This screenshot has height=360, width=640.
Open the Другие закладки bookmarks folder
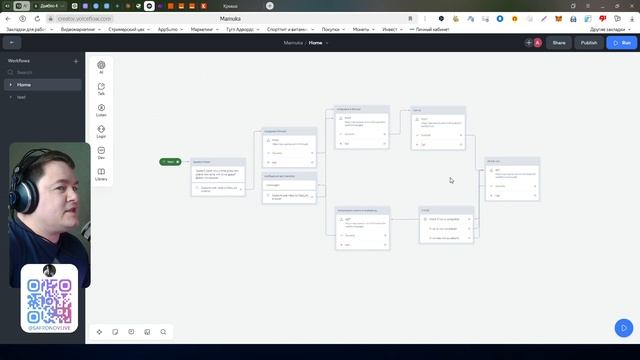pos(610,29)
